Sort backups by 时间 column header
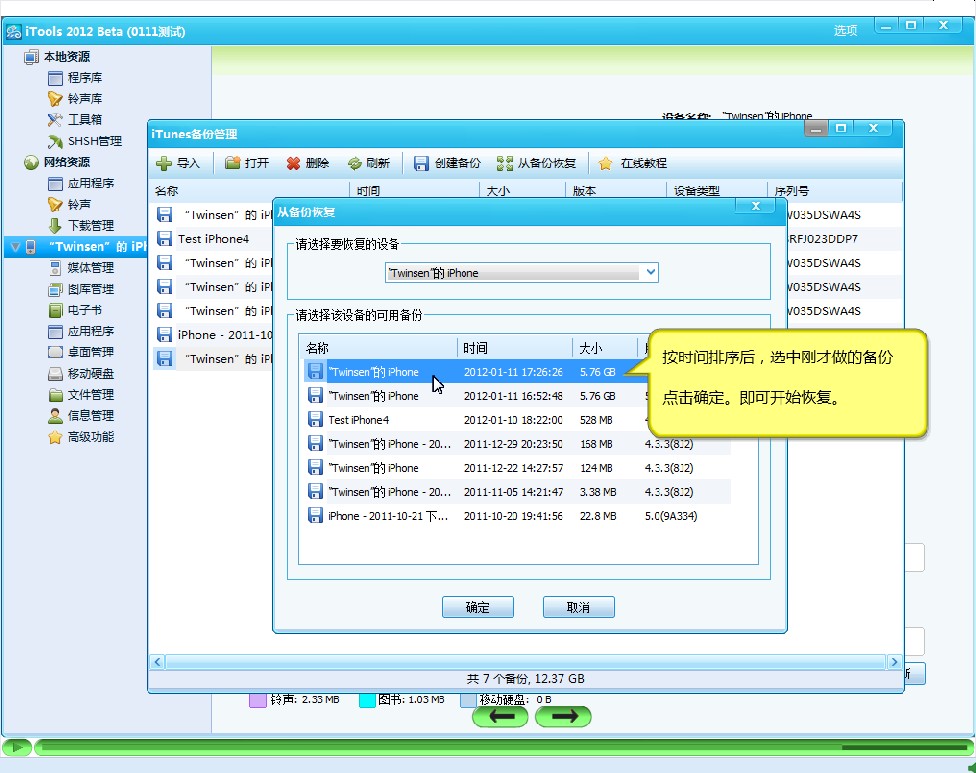 click(513, 348)
